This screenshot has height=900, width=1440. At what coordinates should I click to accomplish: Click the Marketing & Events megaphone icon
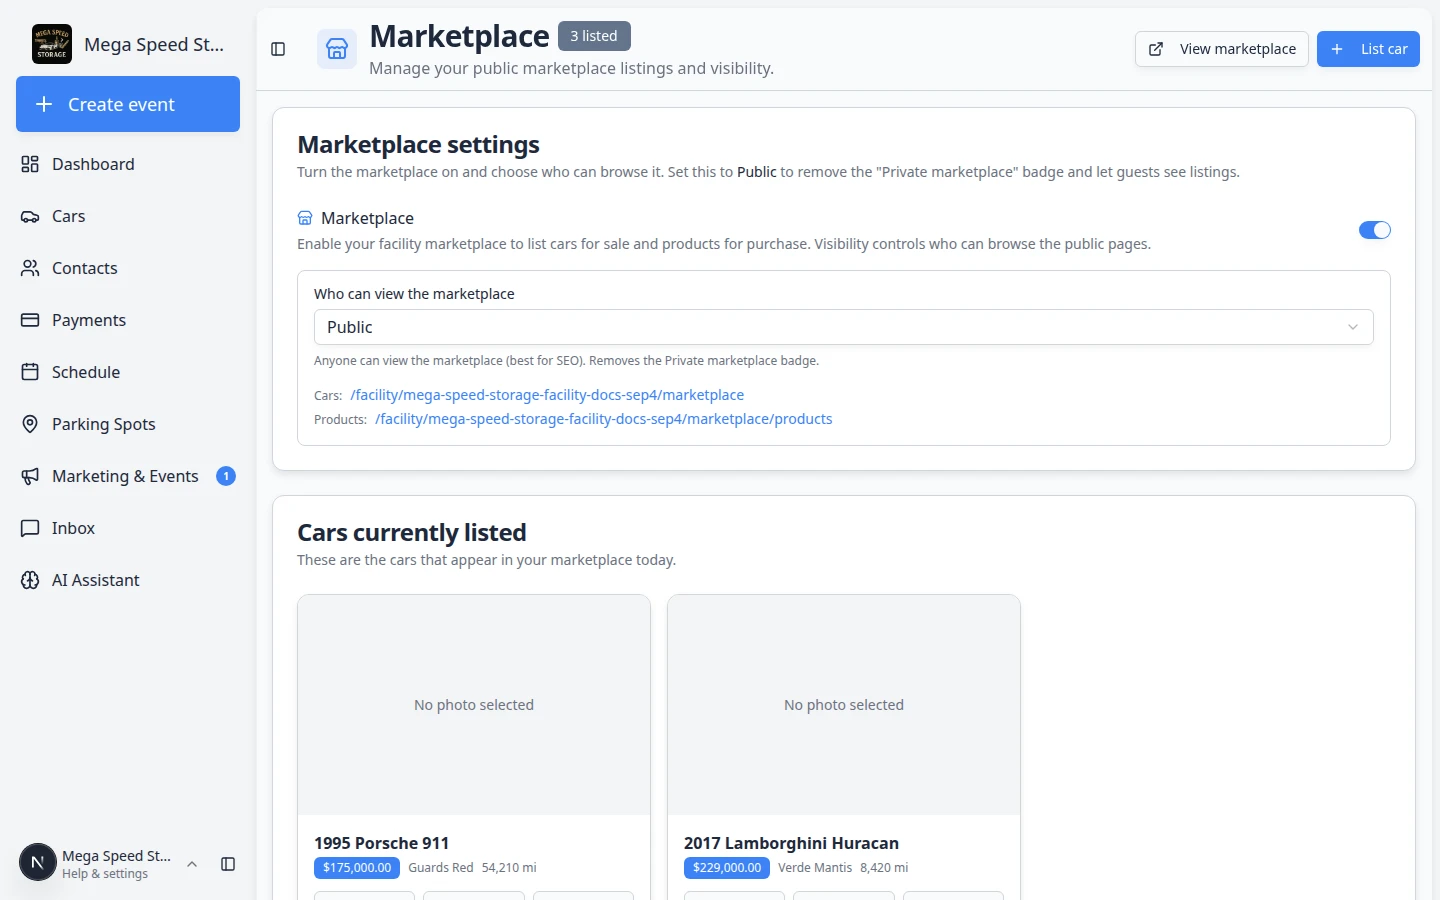(x=30, y=476)
